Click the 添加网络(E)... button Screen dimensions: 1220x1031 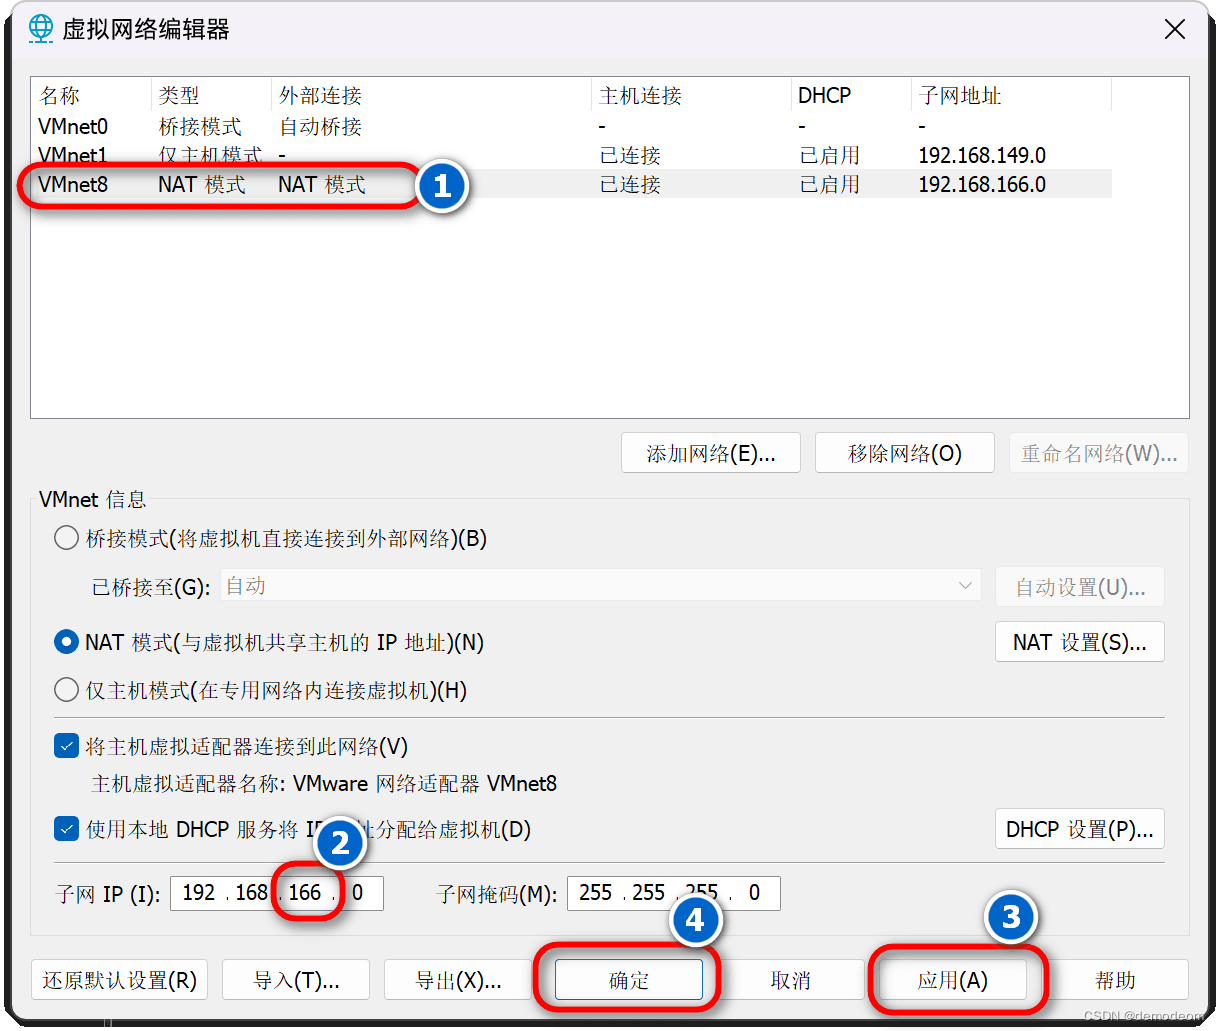pyautogui.click(x=711, y=453)
